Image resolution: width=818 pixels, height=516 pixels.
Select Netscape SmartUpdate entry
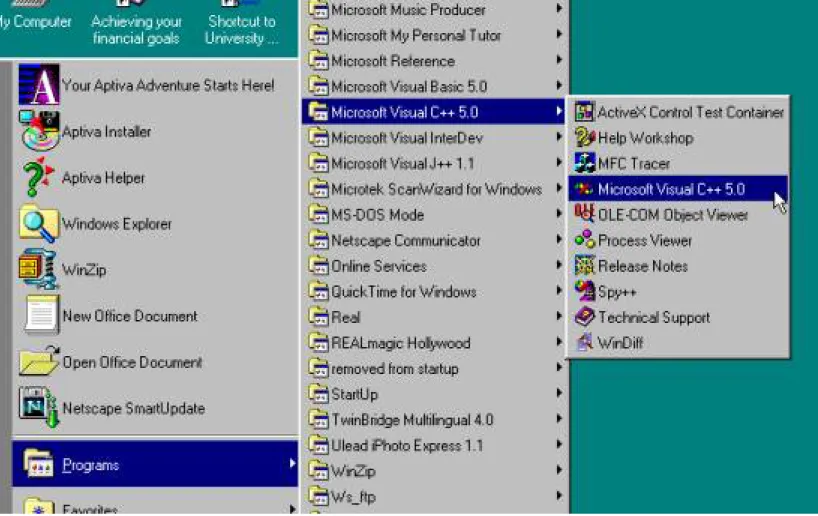[x=154, y=408]
